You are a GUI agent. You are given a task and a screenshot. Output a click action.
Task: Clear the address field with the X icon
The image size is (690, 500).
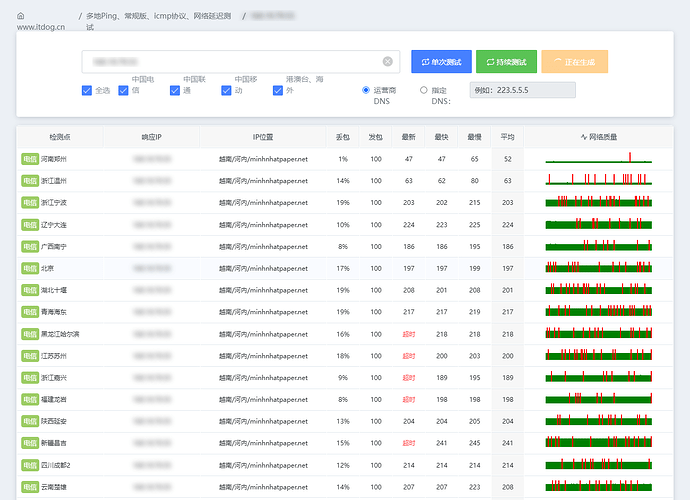pos(387,62)
